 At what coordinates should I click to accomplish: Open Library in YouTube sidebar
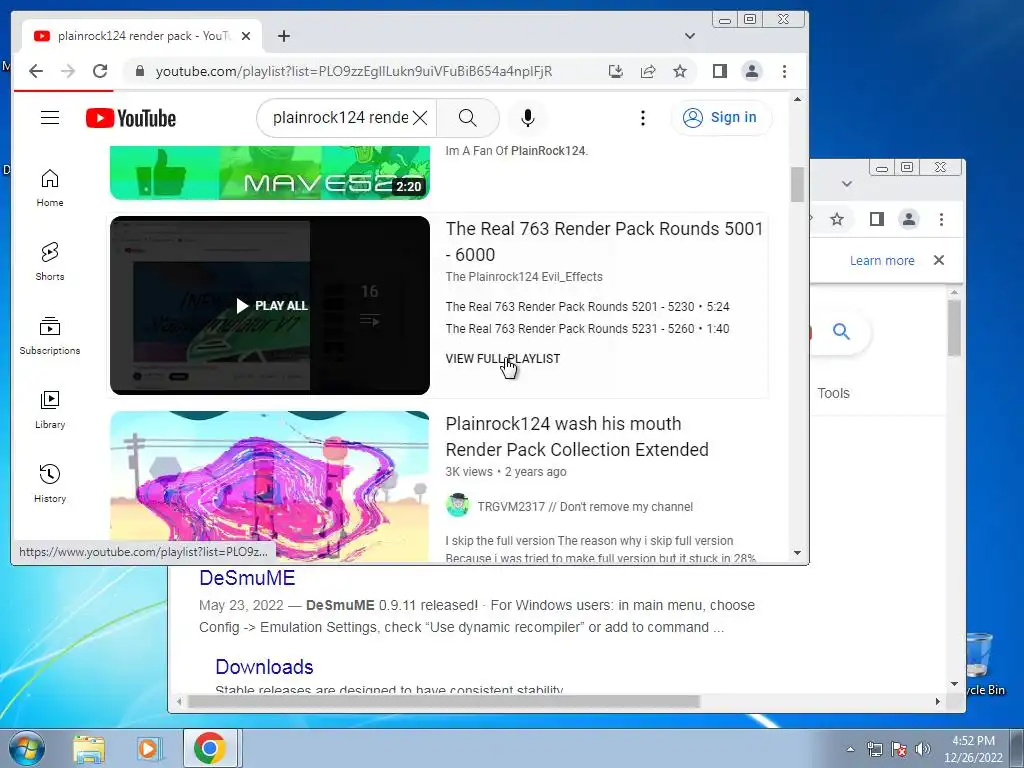pyautogui.click(x=50, y=409)
